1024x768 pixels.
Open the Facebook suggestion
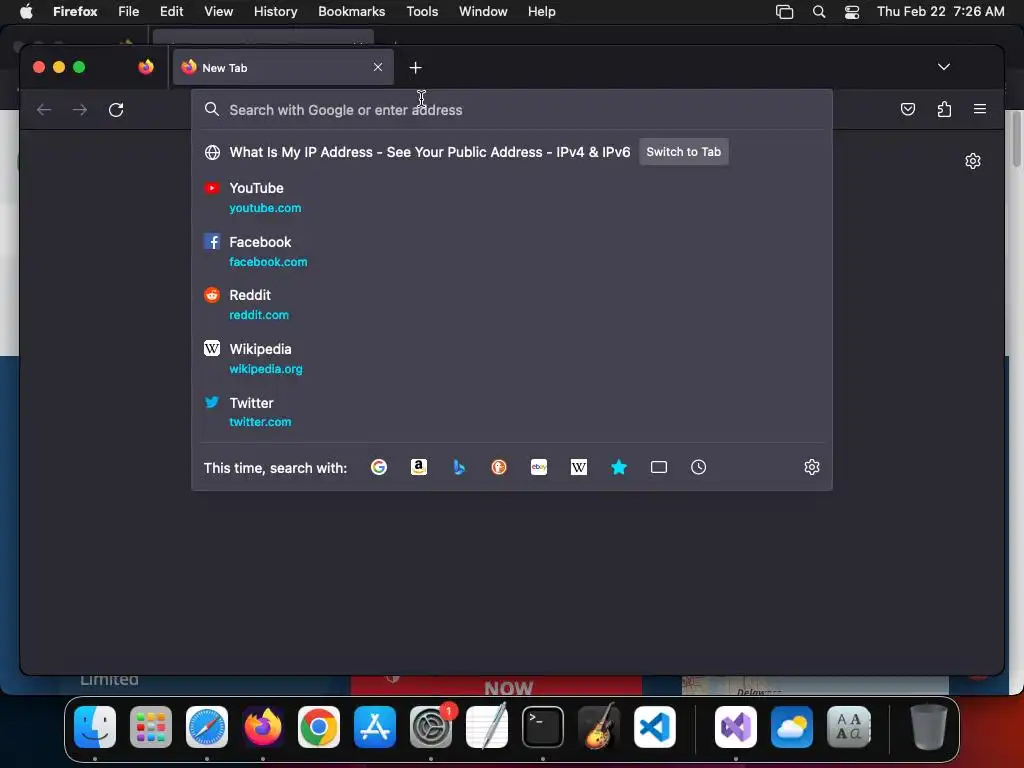tap(512, 251)
